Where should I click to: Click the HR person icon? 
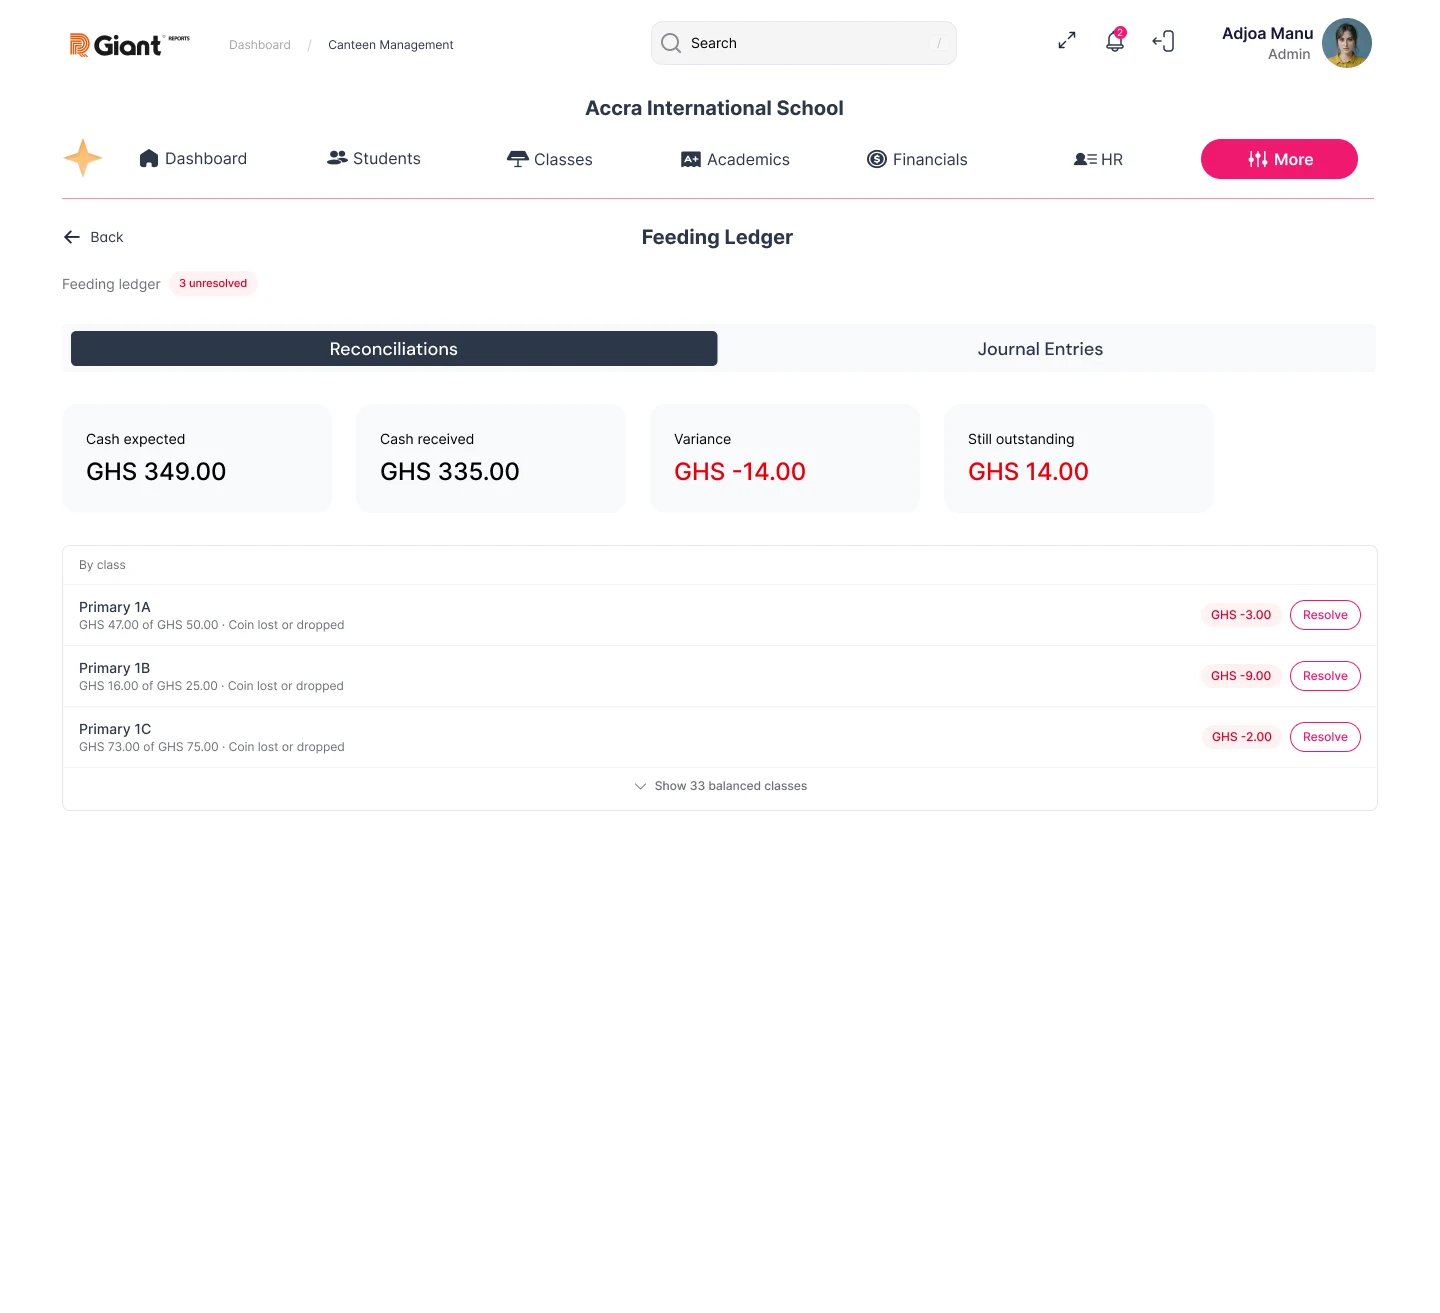[x=1085, y=159]
